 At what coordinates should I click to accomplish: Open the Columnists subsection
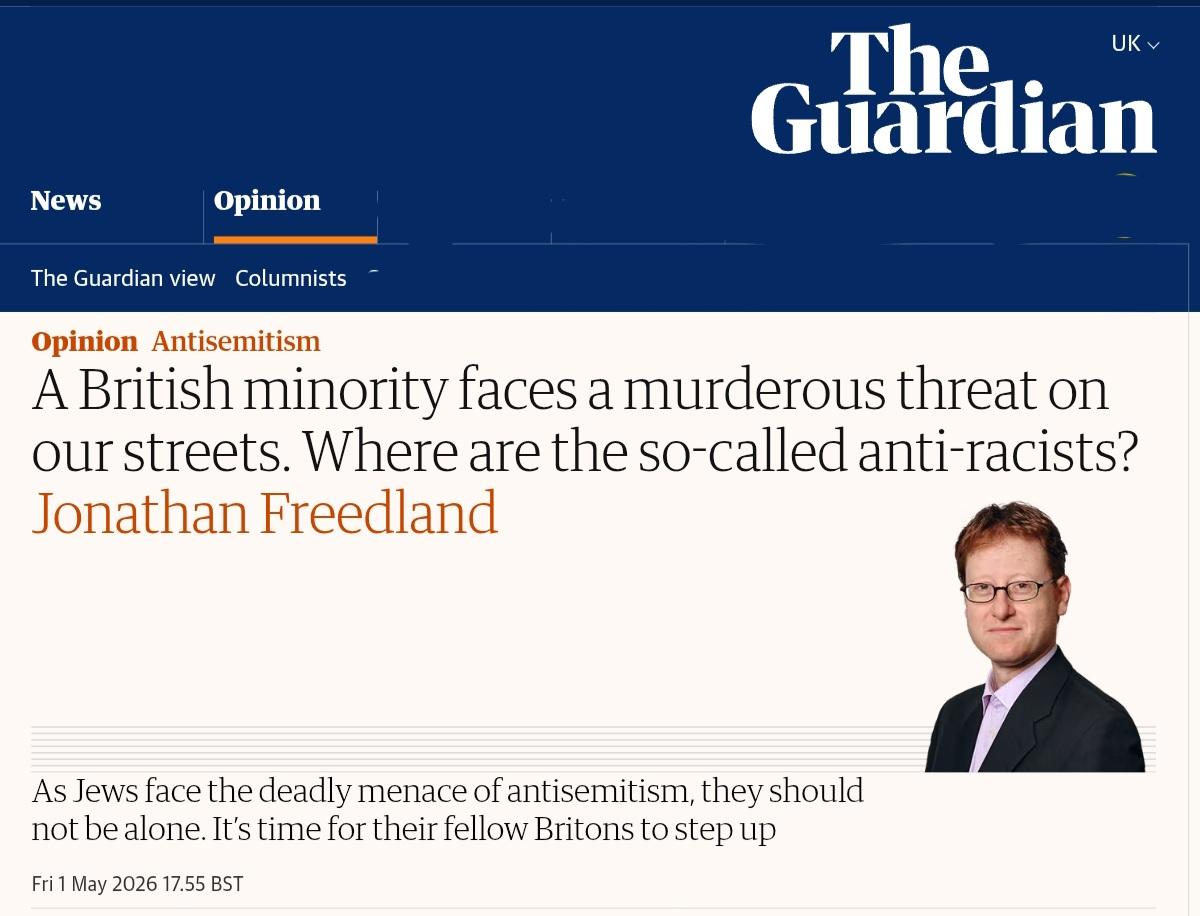291,278
